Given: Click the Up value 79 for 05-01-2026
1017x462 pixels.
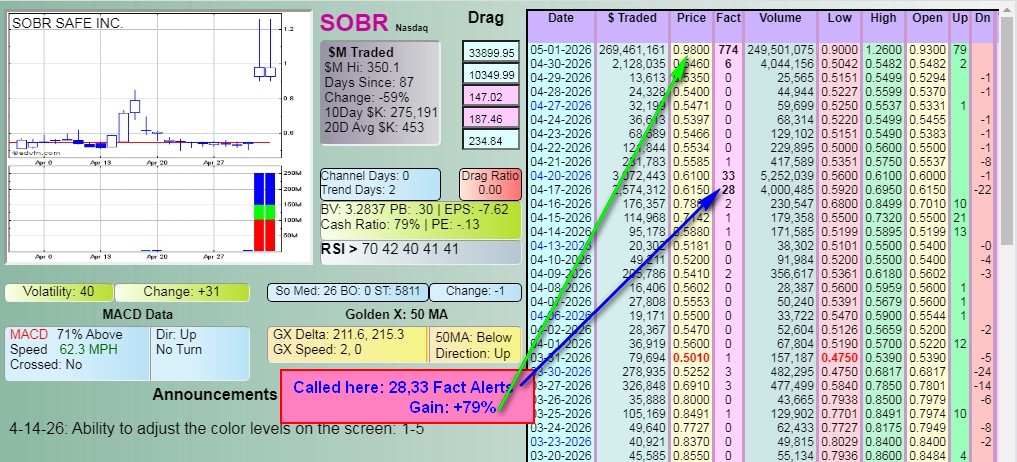Looking at the screenshot, I should click(x=960, y=50).
